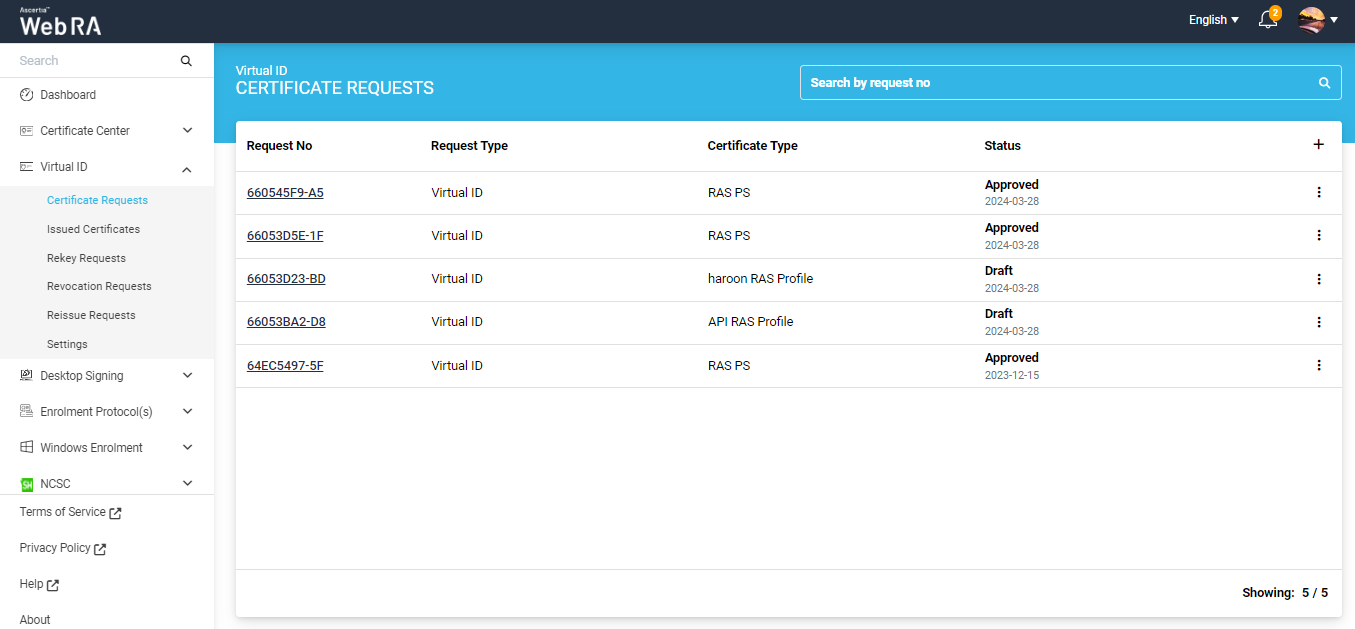Expand the Windows Enrolment section
The width and height of the screenshot is (1355, 629).
187,448
